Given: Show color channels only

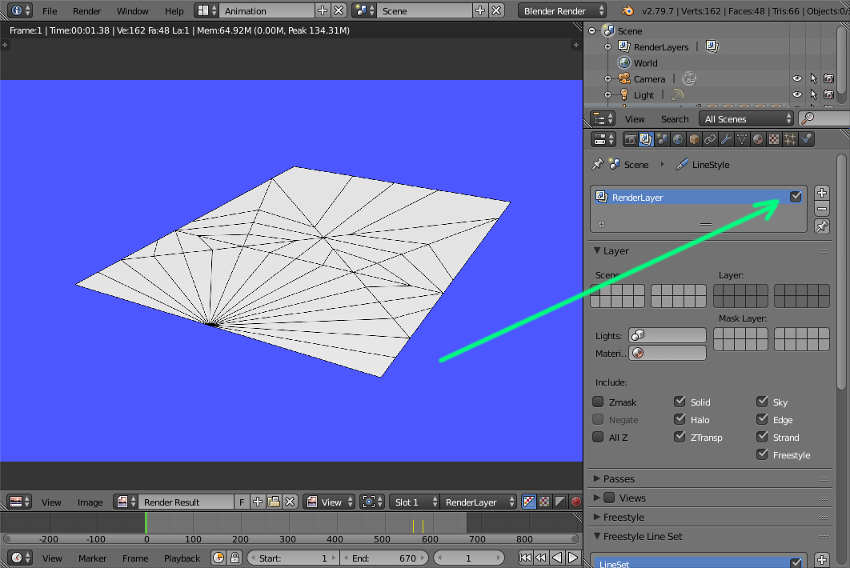Looking at the screenshot, I should (544, 502).
